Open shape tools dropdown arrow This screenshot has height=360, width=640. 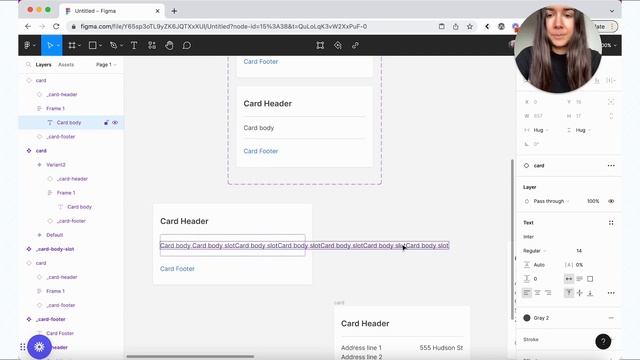pos(100,46)
